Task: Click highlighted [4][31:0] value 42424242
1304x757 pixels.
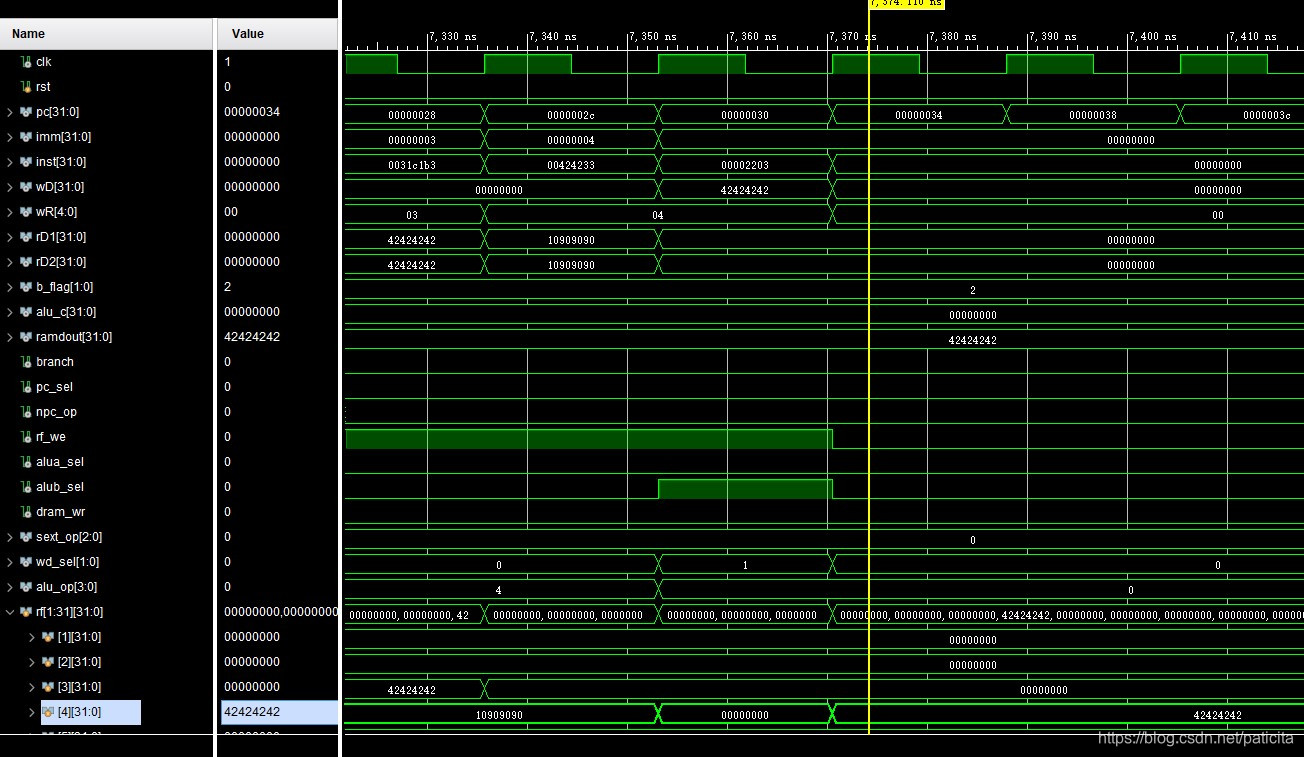Action: click(279, 712)
